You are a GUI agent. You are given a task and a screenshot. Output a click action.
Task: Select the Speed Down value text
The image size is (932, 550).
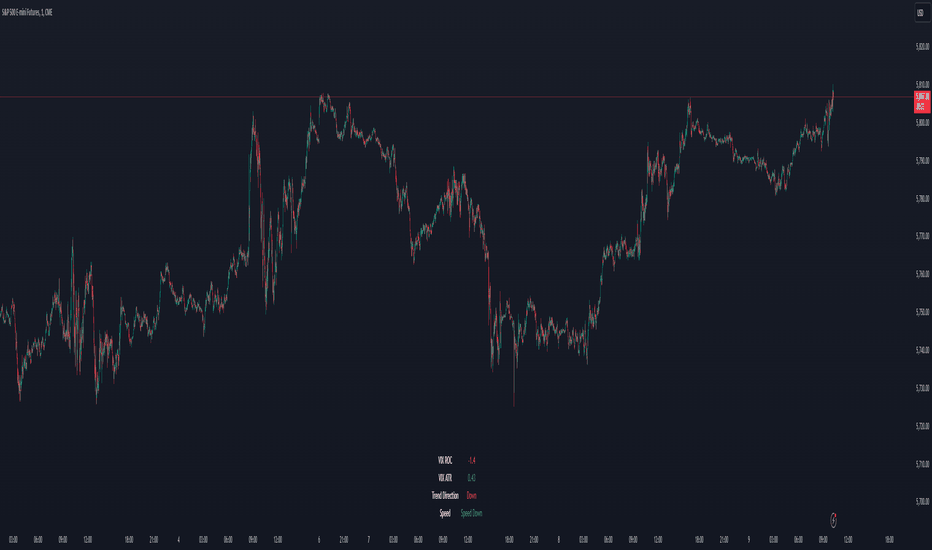click(471, 513)
